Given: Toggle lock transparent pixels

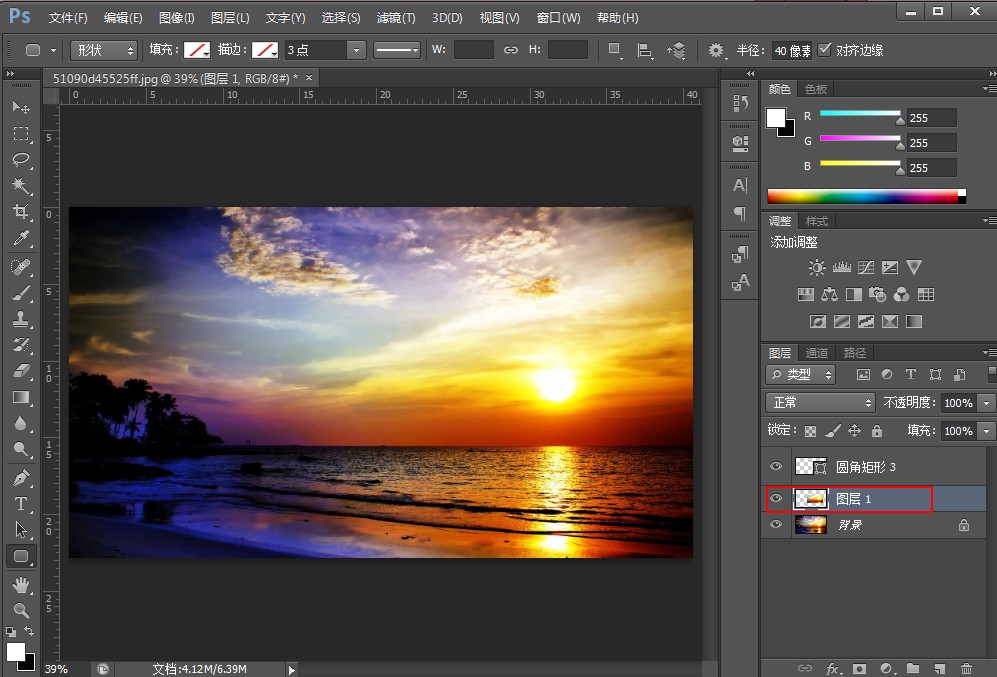Looking at the screenshot, I should click(810, 431).
